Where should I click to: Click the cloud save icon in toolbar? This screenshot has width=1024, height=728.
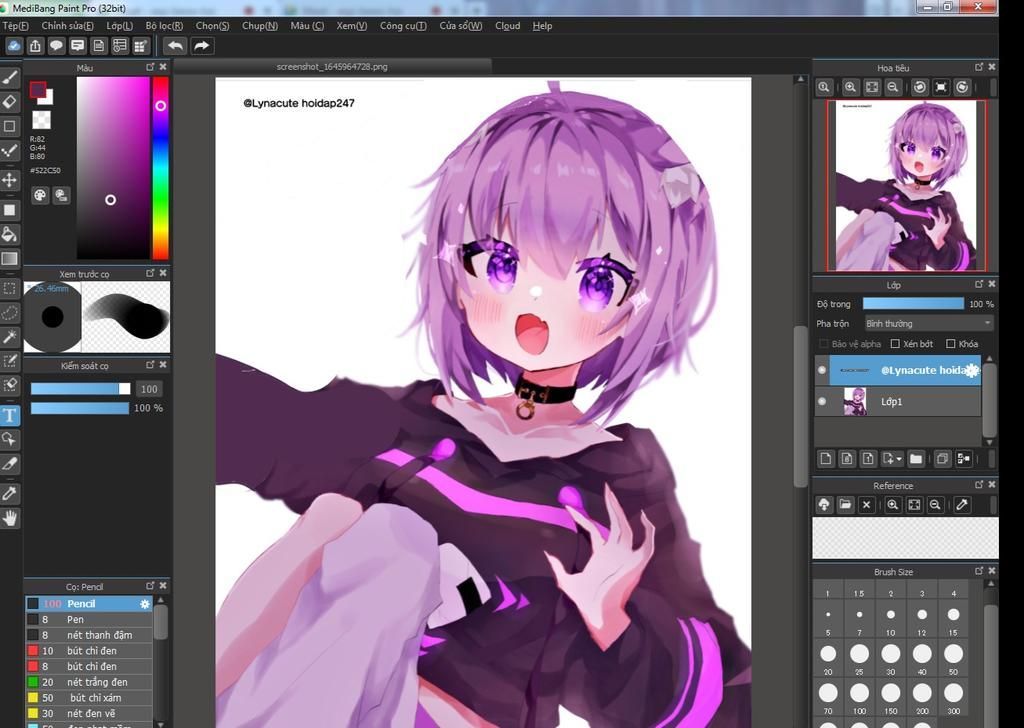coord(14,46)
